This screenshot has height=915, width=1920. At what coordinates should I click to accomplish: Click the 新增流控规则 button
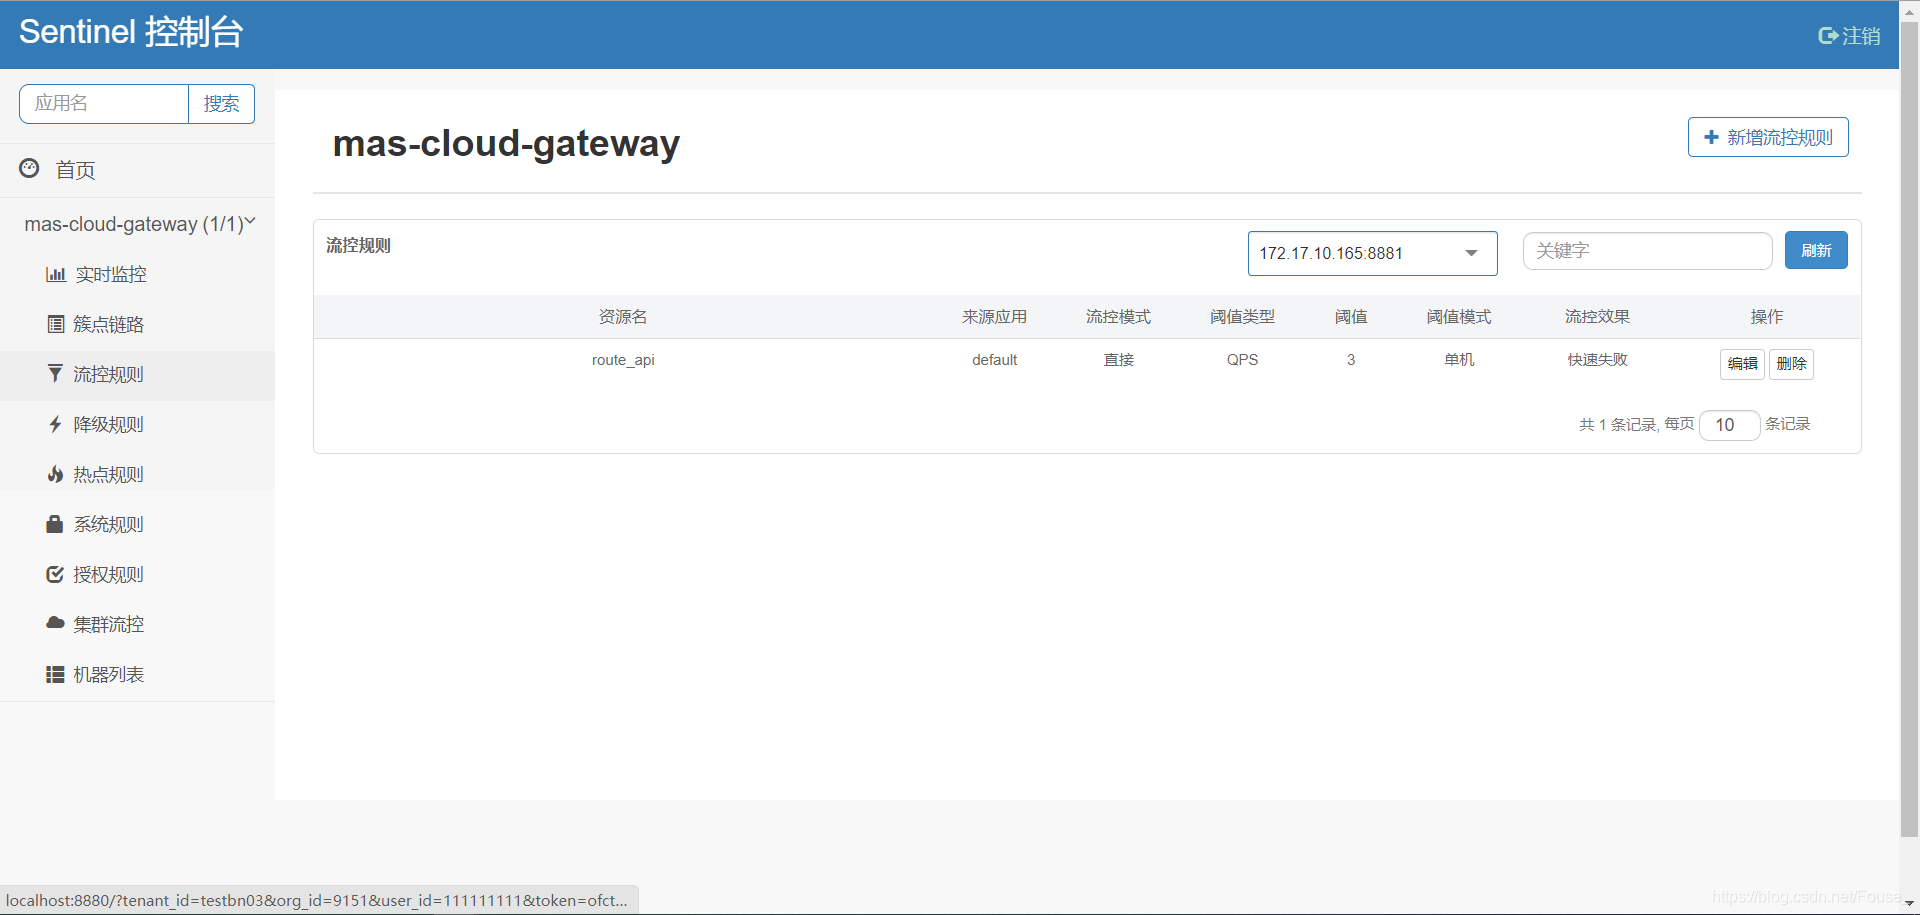[x=1768, y=137]
